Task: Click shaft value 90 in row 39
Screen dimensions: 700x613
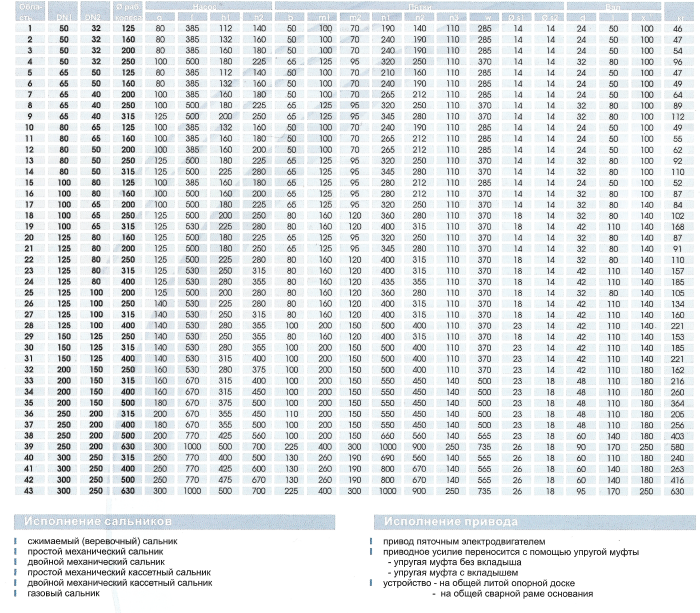Action: [581, 447]
